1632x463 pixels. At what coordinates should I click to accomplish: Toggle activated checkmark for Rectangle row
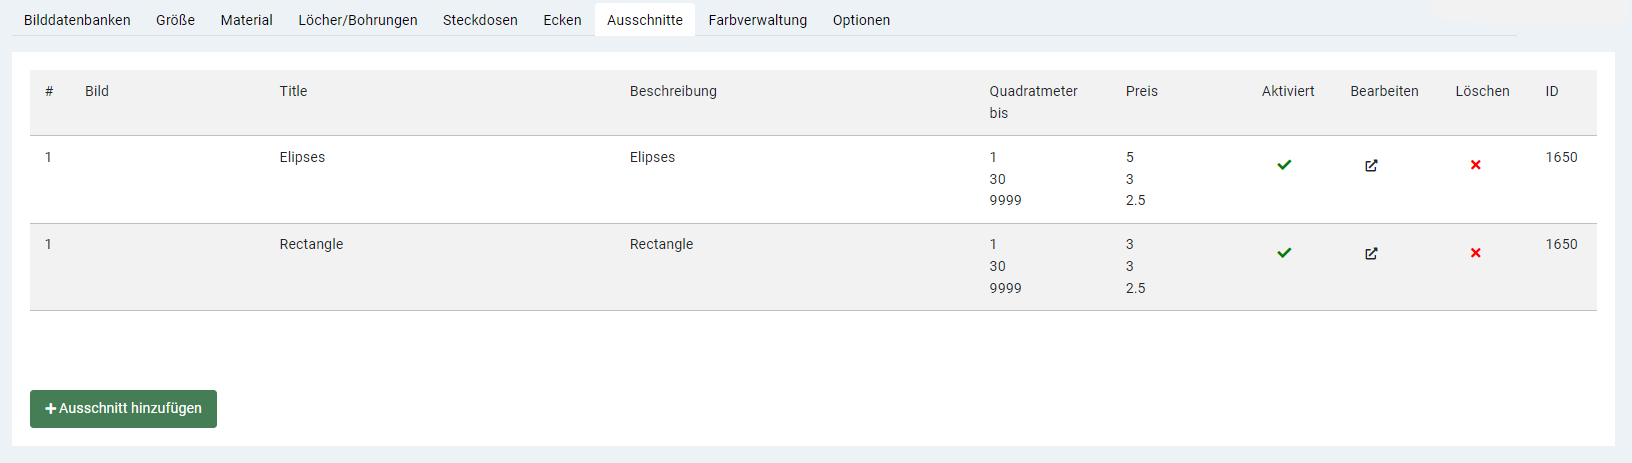(1284, 253)
